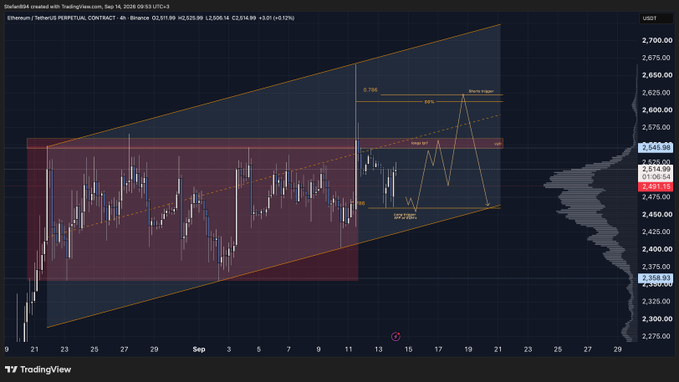The image size is (679, 382).
Task: Click the 2,475.00 price axis label
Action: click(x=657, y=197)
